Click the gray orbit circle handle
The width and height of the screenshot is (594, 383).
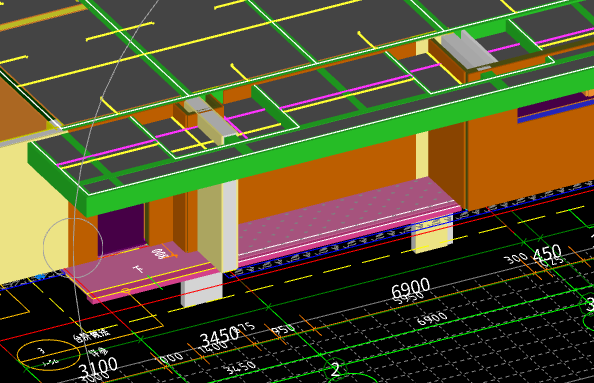(73, 248)
